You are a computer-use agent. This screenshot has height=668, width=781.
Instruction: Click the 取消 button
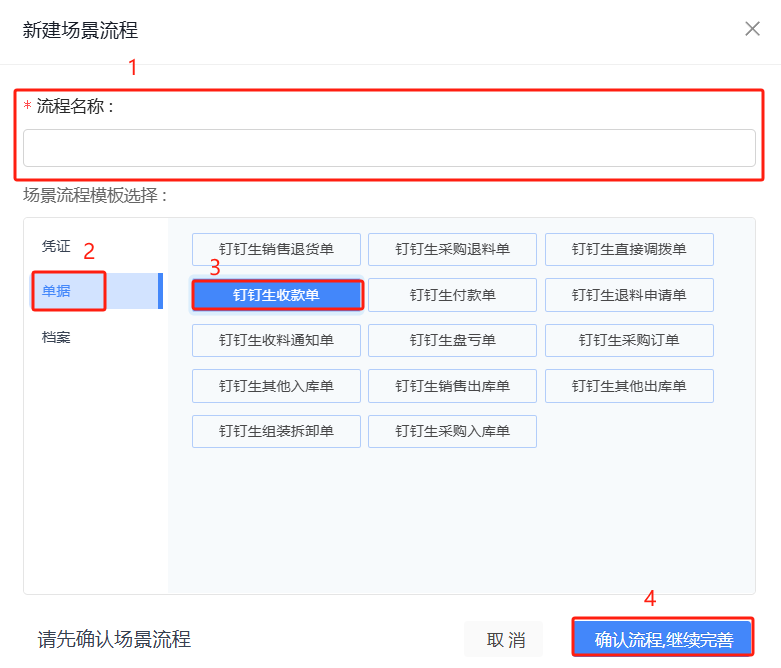tap(504, 639)
